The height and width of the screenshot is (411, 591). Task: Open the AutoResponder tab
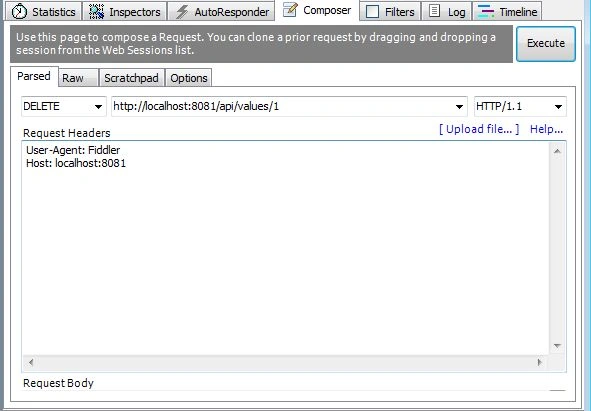coord(221,12)
